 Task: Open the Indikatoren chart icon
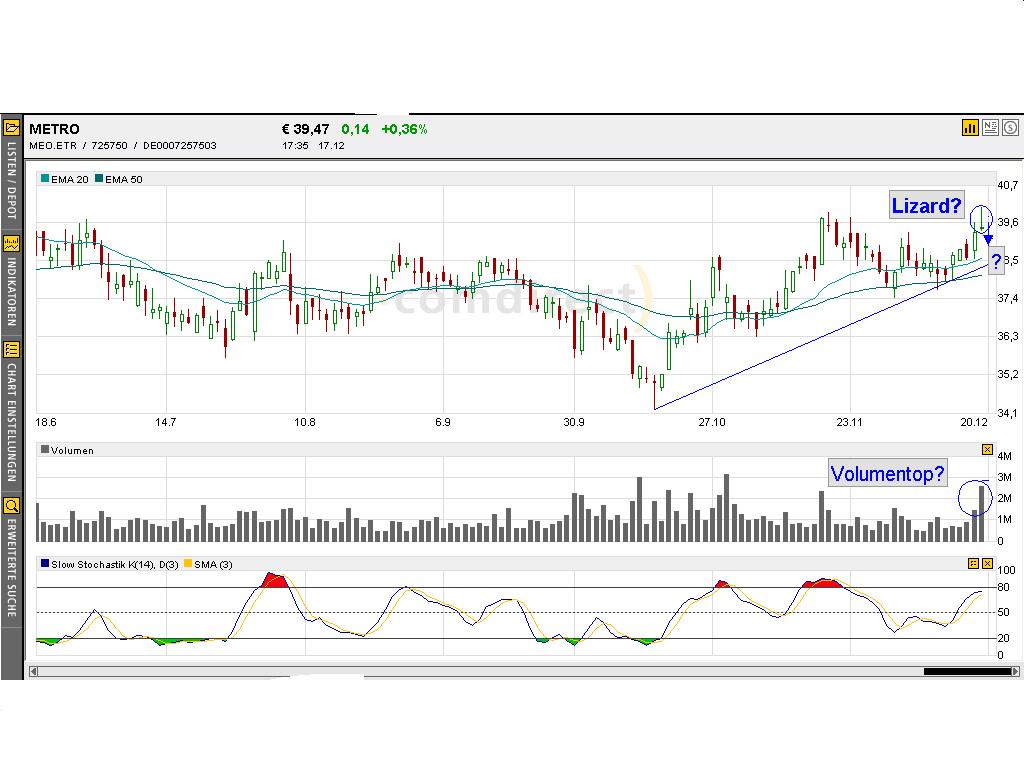pos(11,244)
